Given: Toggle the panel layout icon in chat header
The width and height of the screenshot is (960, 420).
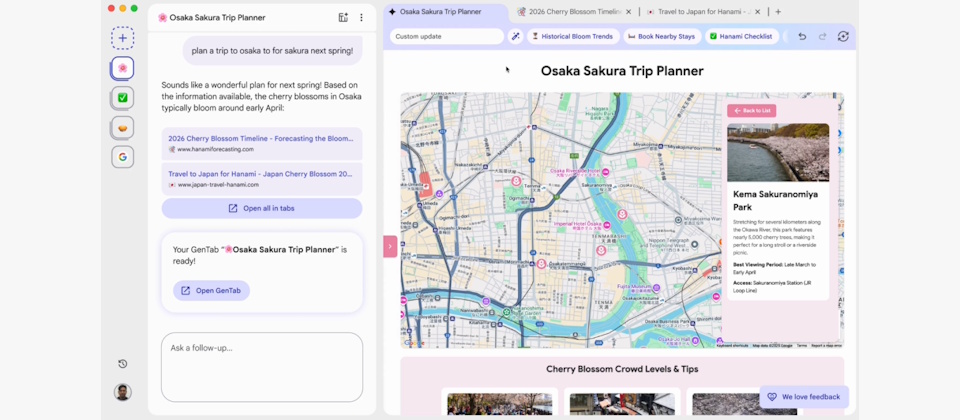Looking at the screenshot, I should tap(343, 17).
